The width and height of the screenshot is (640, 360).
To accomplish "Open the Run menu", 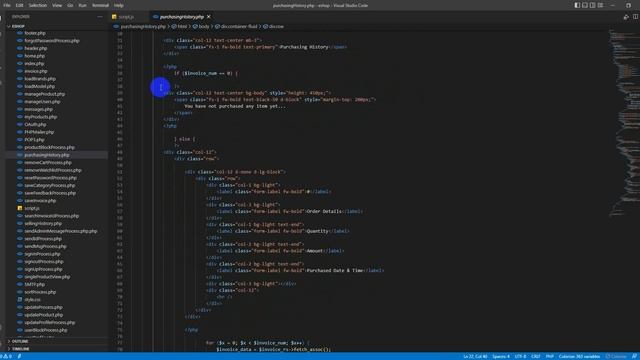I will [82, 5].
